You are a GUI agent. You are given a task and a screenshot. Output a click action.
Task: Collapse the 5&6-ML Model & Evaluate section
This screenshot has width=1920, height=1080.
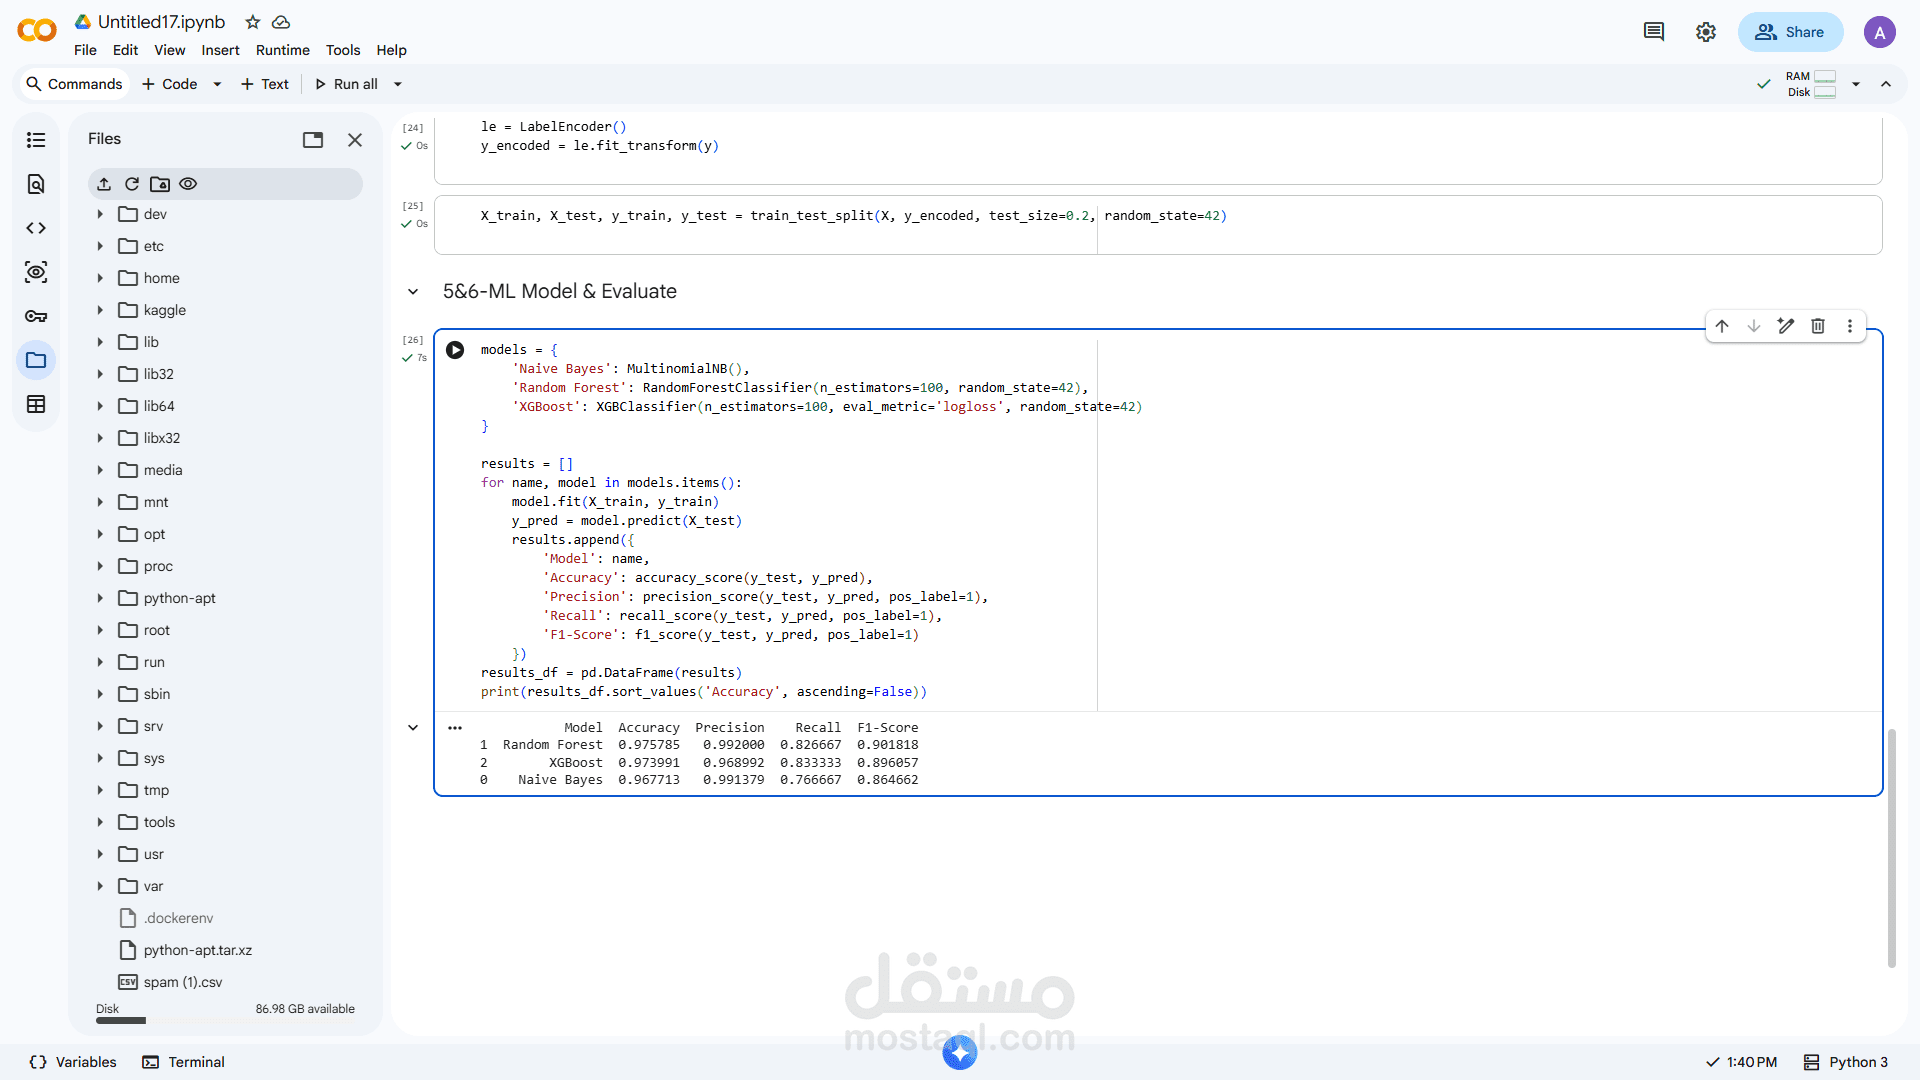coord(413,292)
